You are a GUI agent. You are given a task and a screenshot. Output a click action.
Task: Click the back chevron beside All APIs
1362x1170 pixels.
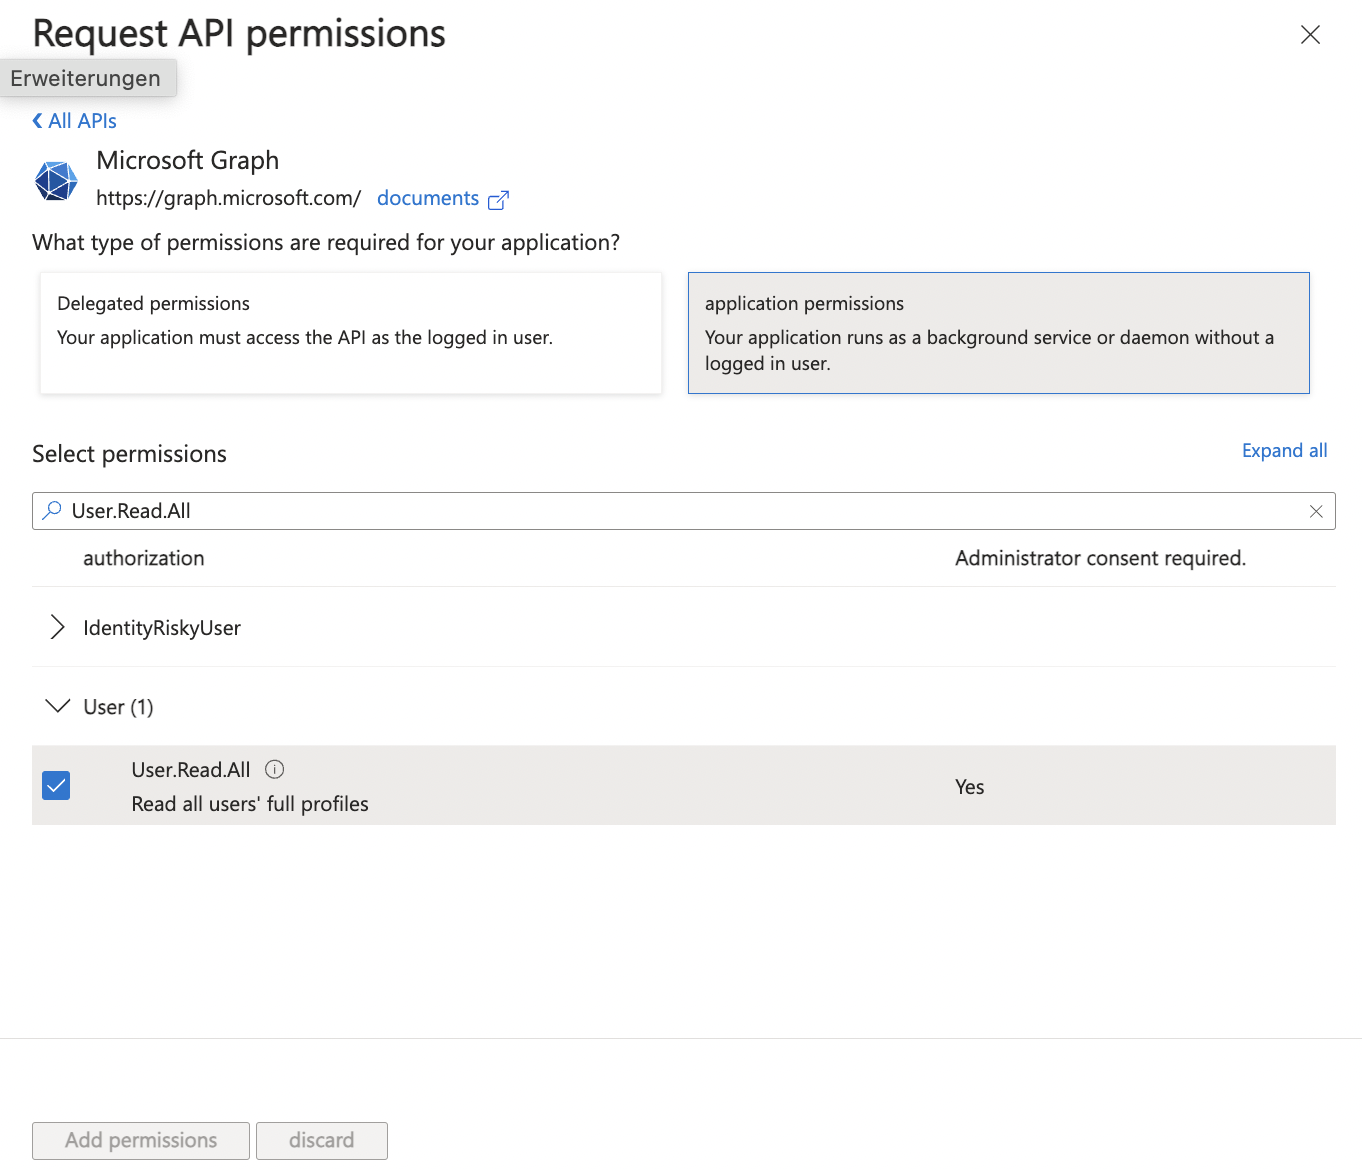pyautogui.click(x=37, y=121)
